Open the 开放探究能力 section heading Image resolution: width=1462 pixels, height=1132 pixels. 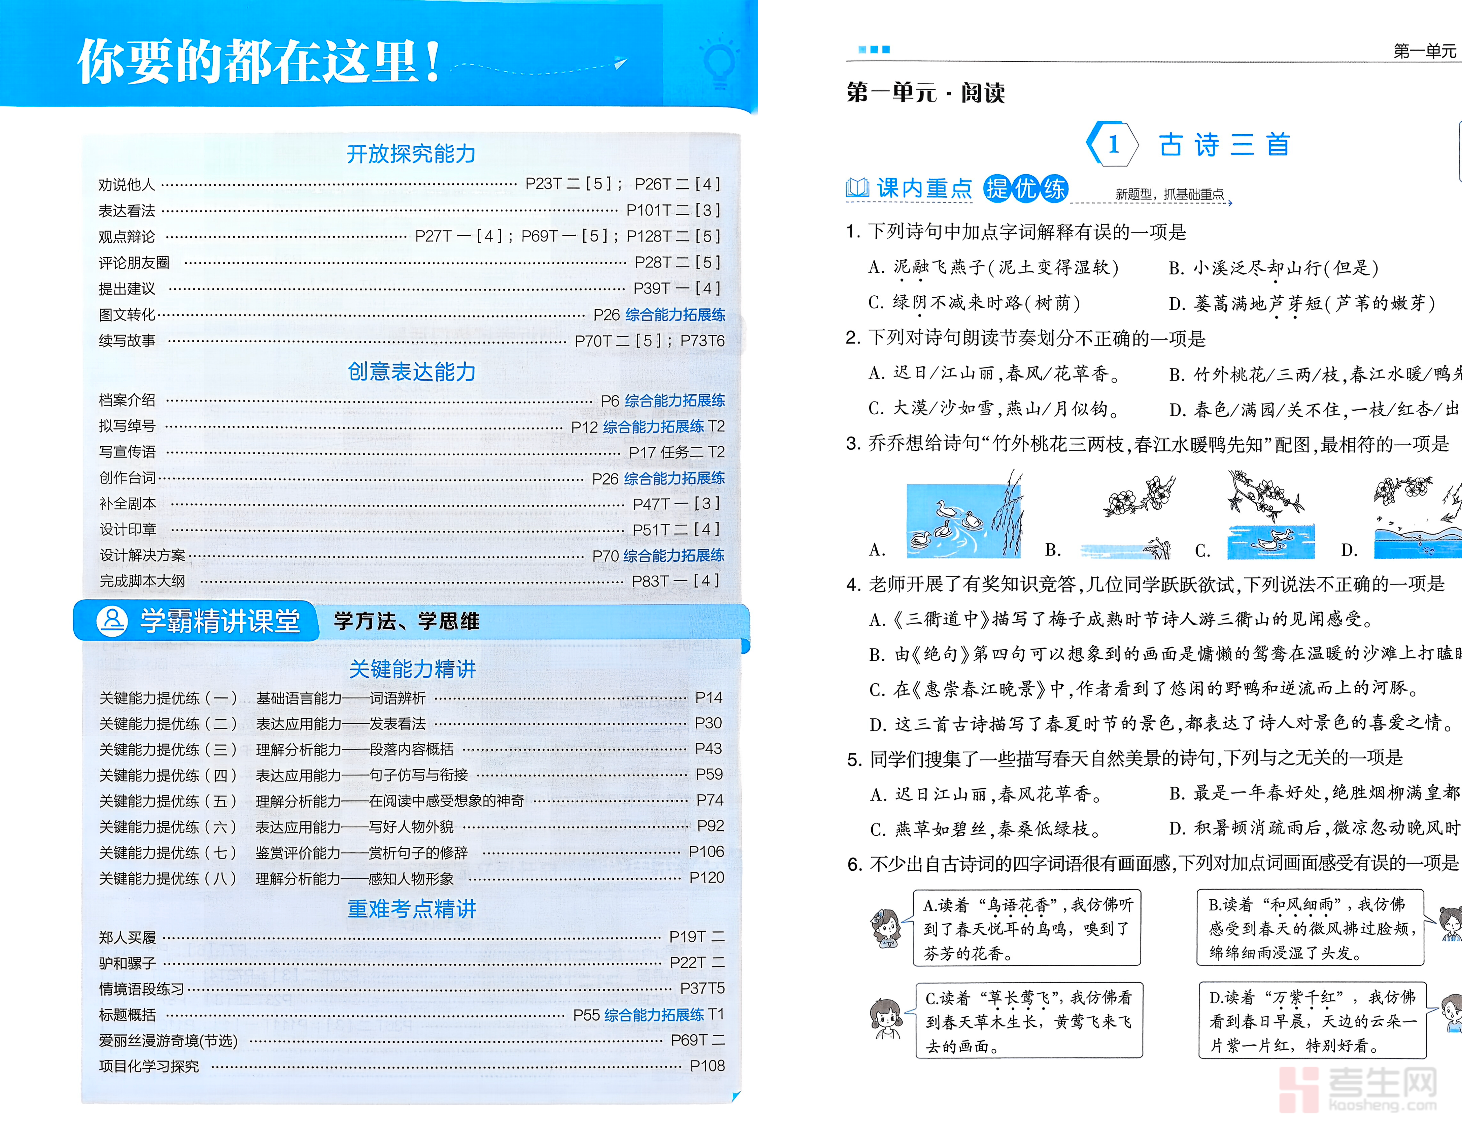[411, 154]
